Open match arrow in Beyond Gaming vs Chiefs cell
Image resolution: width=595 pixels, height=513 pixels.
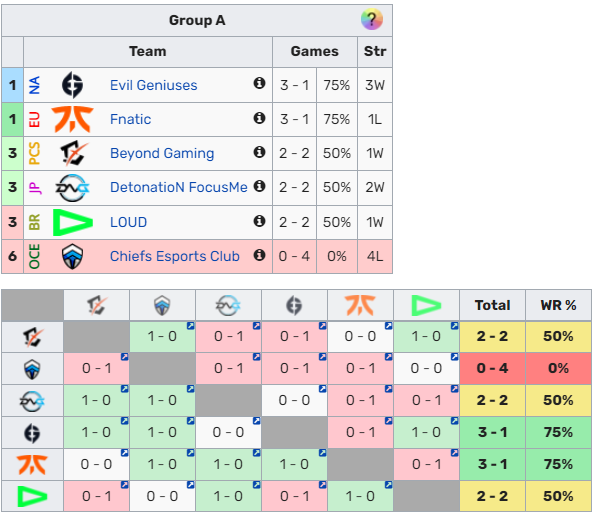click(190, 326)
